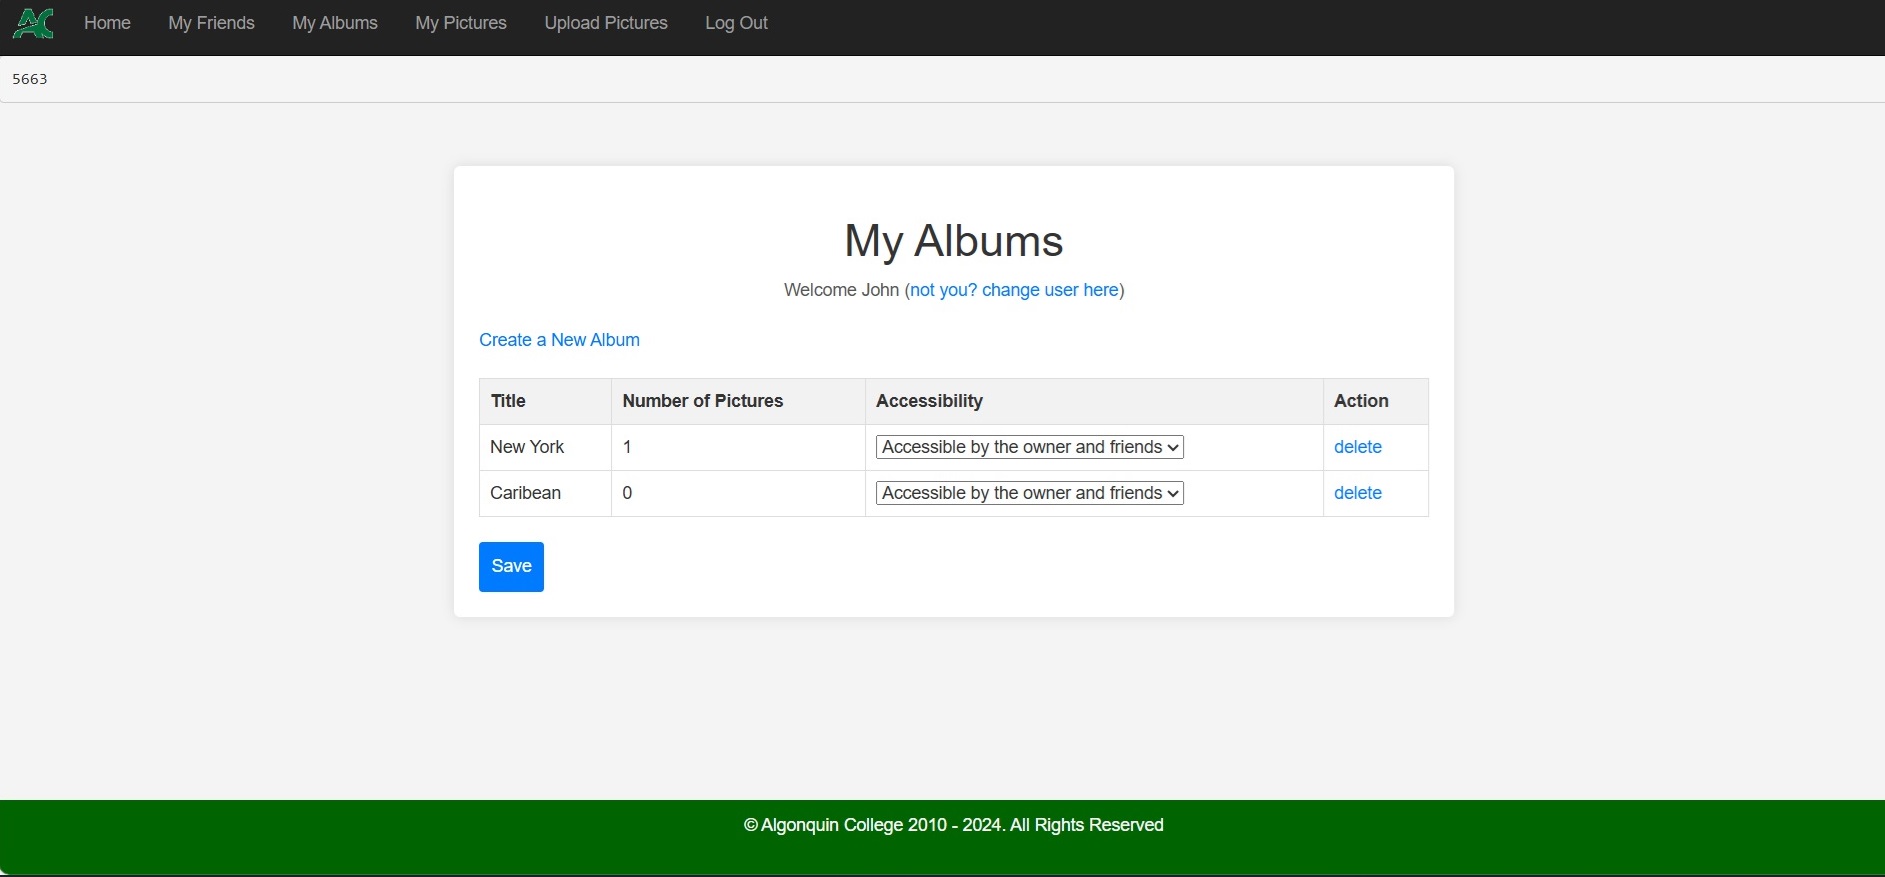Screen dimensions: 1885x877
Task: Expand the New York accessibility dropdown
Action: (1029, 447)
